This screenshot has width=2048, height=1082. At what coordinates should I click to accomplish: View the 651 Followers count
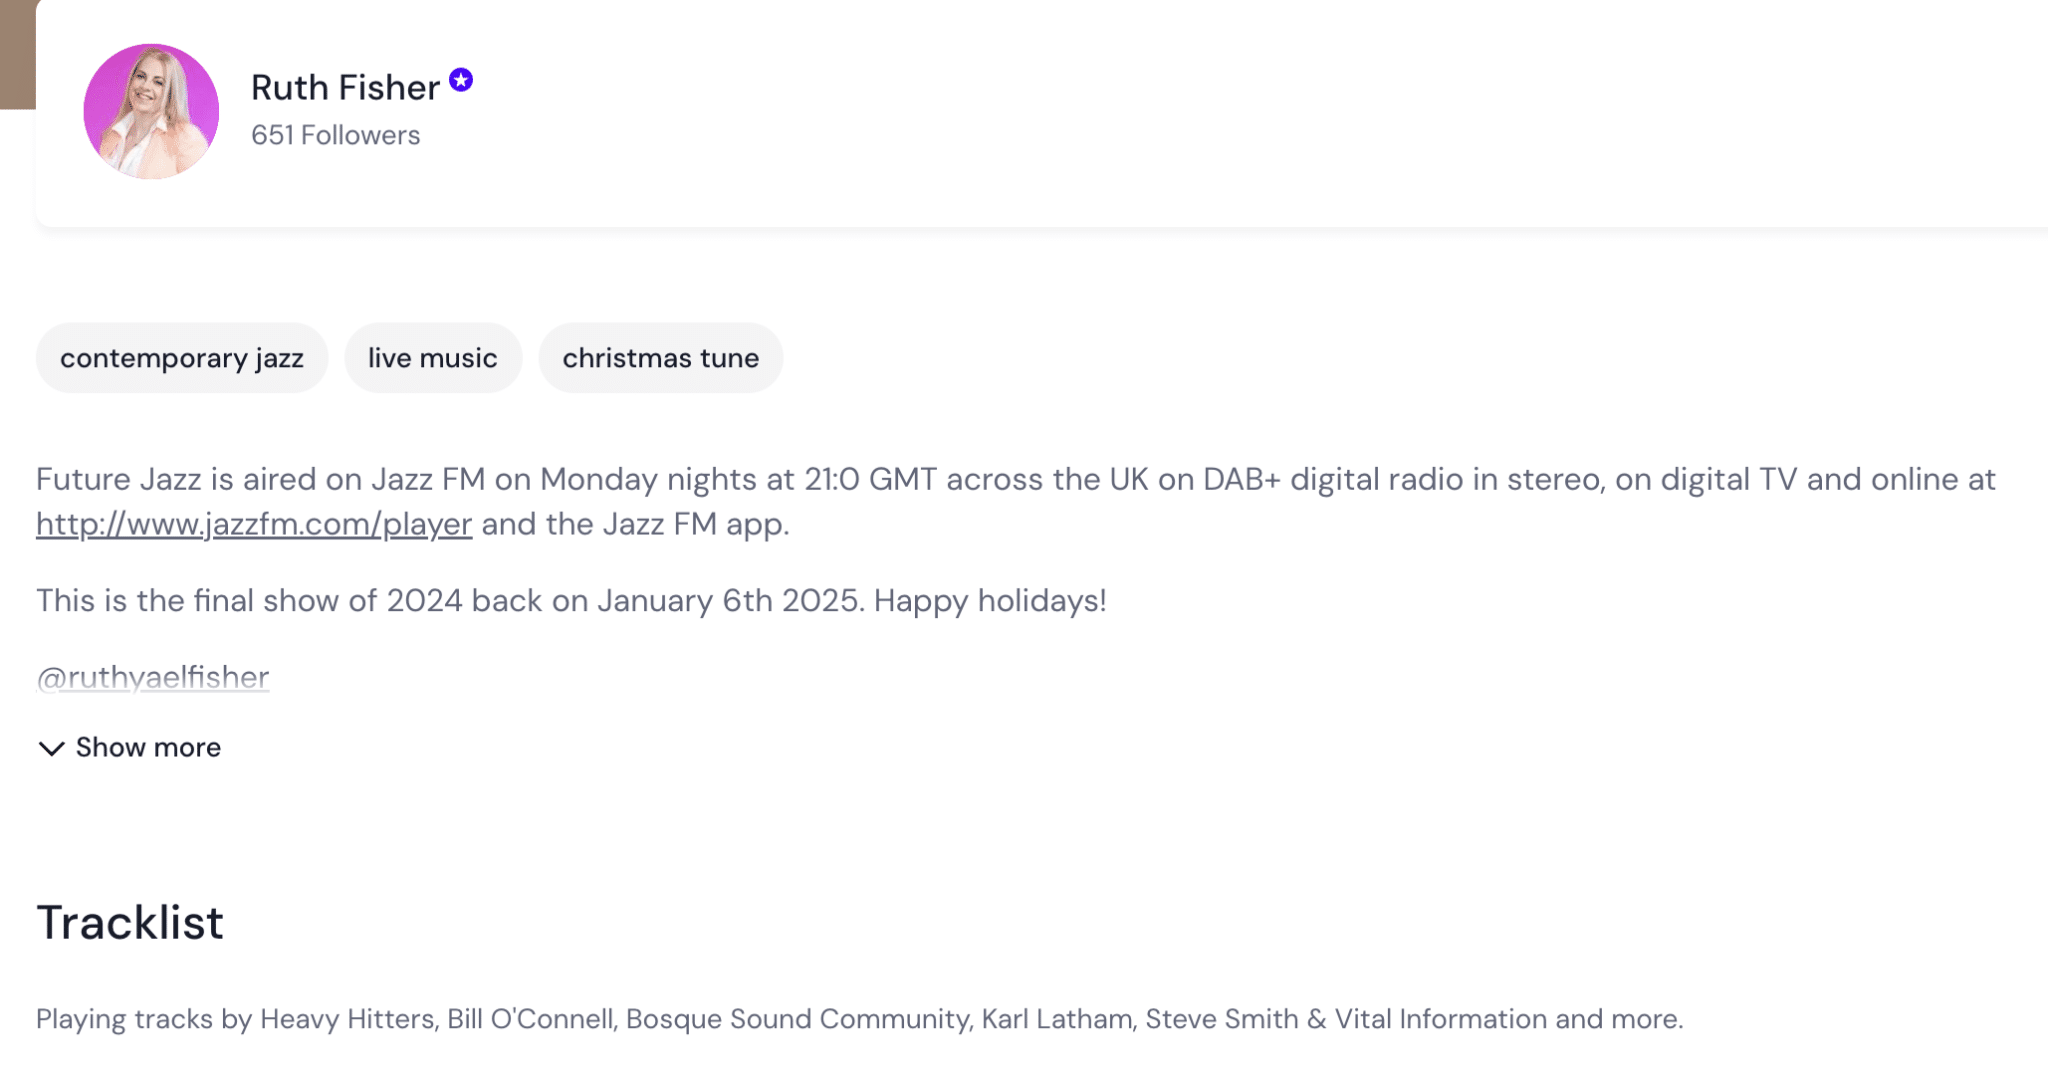point(335,135)
